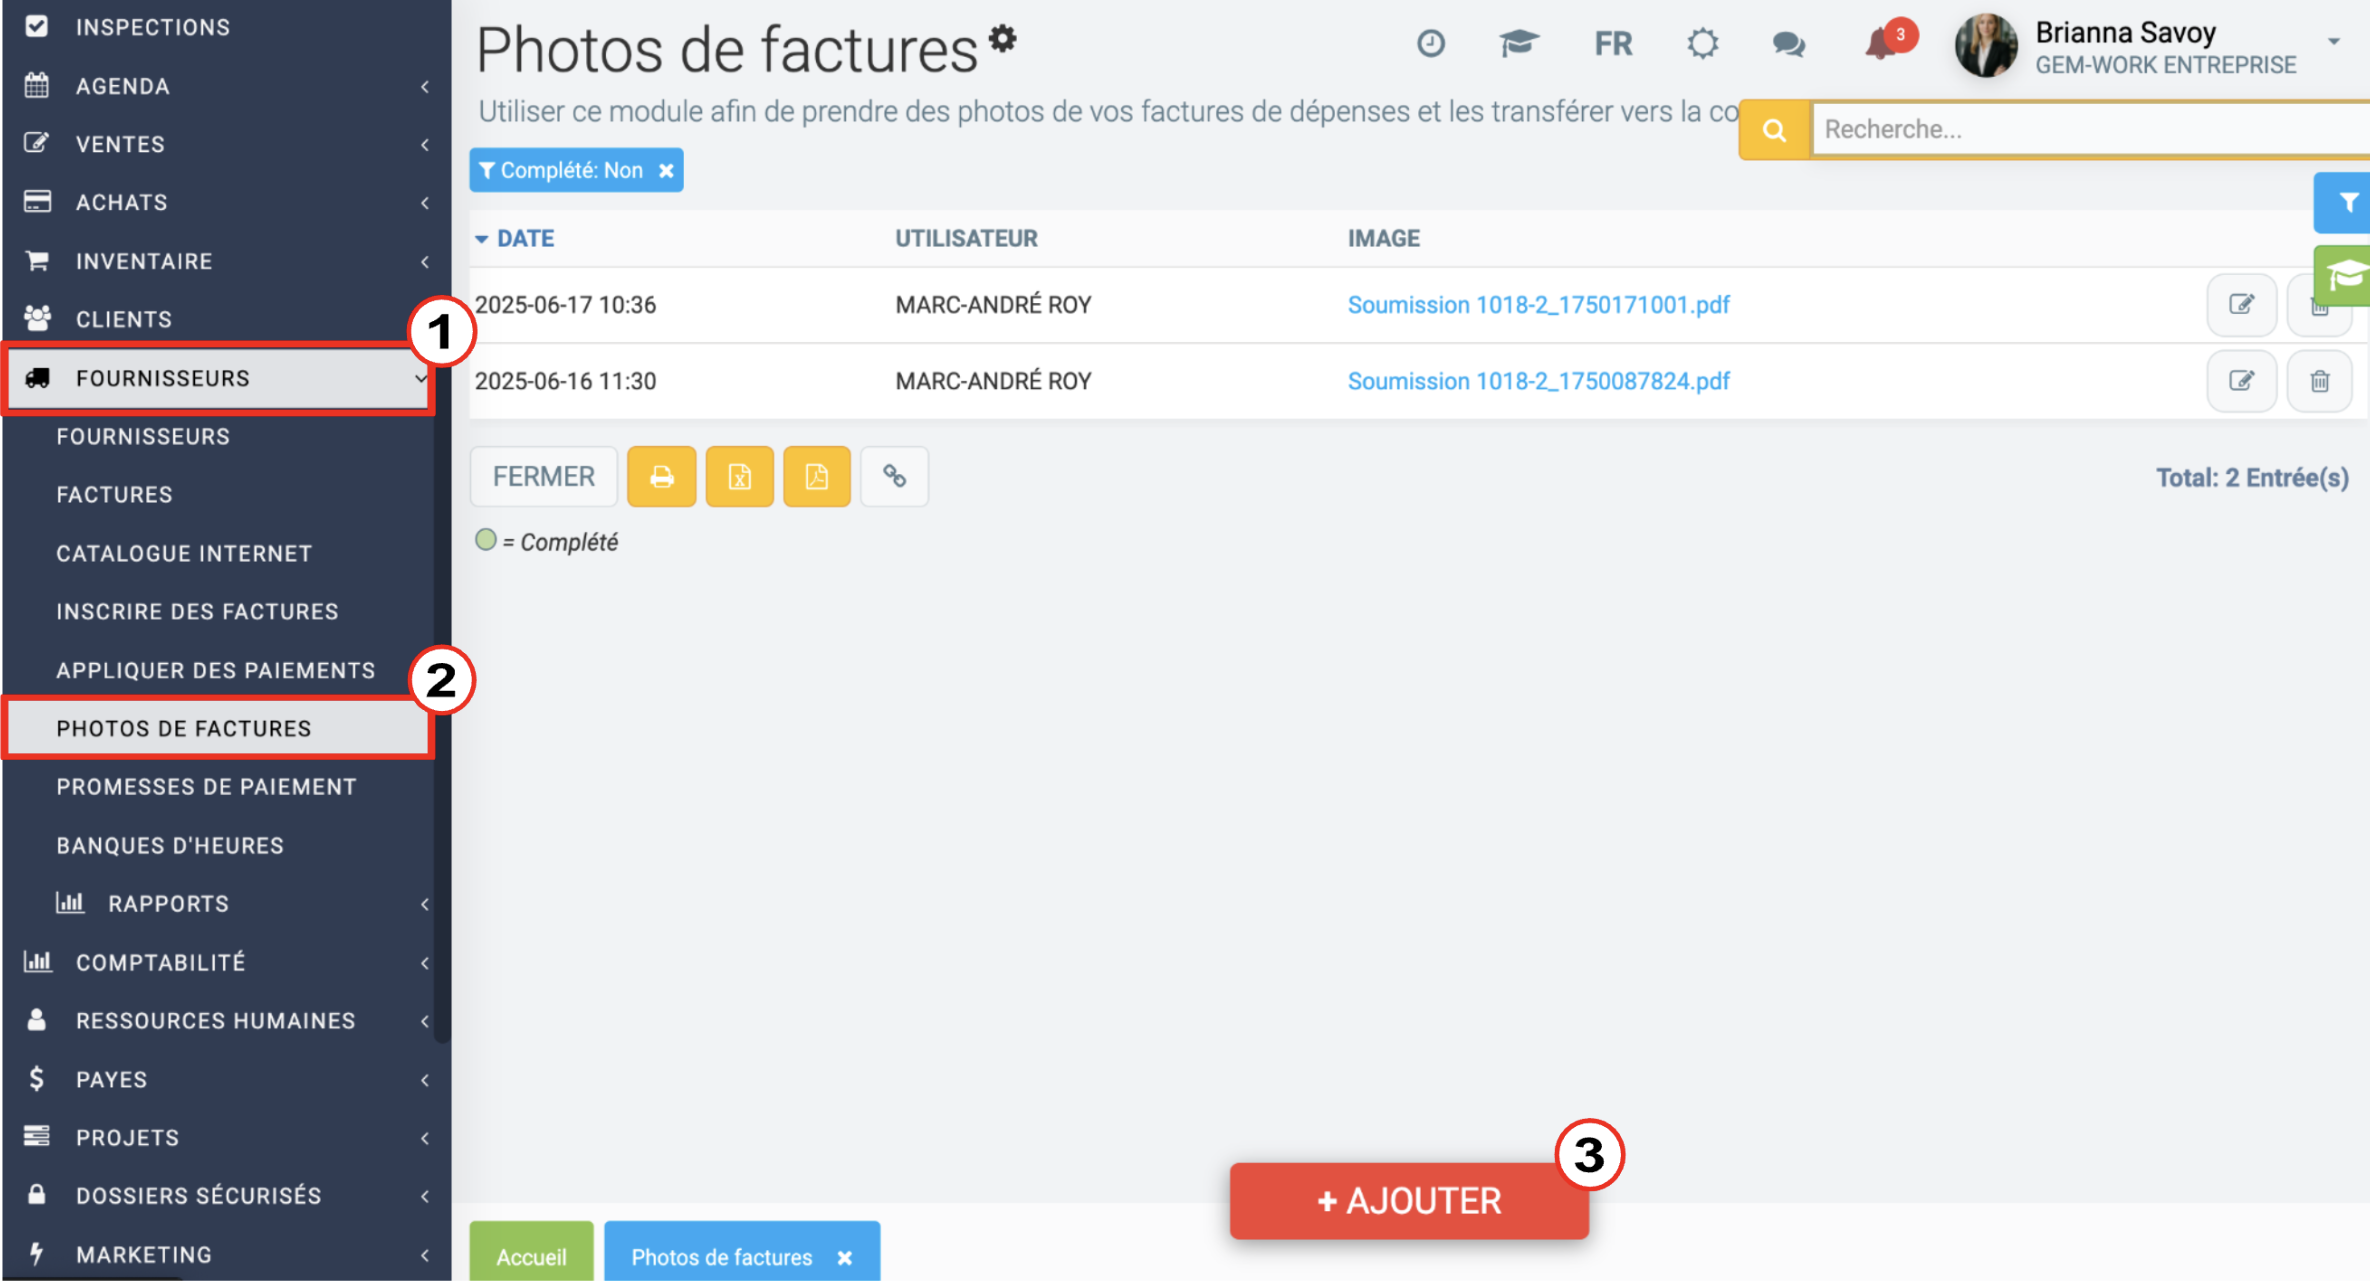Screen dimensions: 2370x1286
Task: Delete the 2025-06-16 invoice photo entry
Action: coord(2319,381)
